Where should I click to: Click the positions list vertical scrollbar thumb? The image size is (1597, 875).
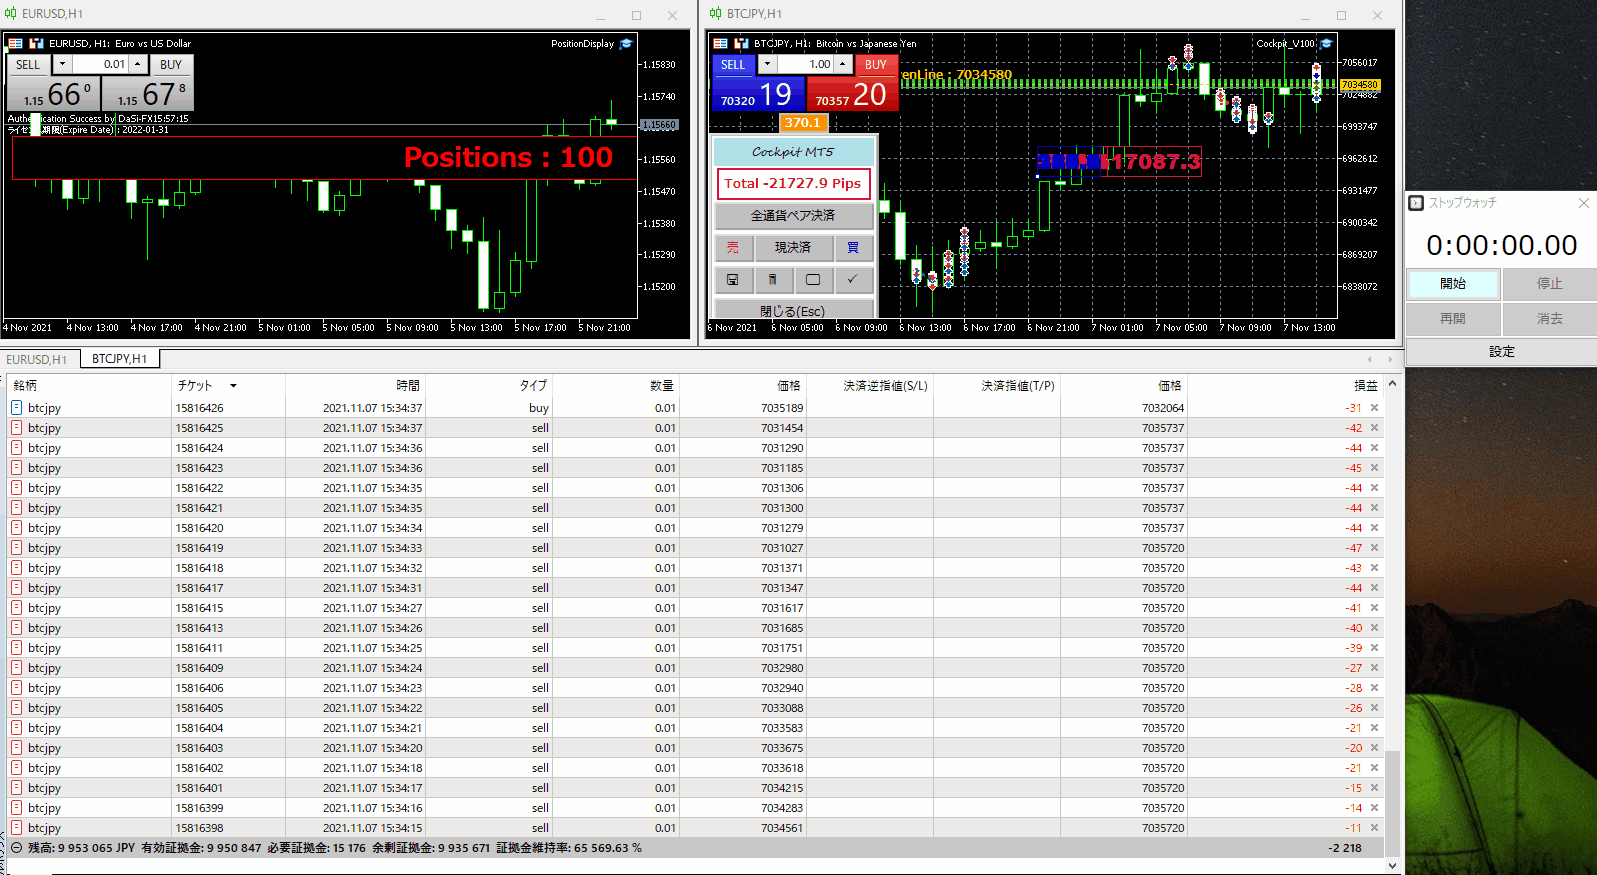pos(1392,803)
